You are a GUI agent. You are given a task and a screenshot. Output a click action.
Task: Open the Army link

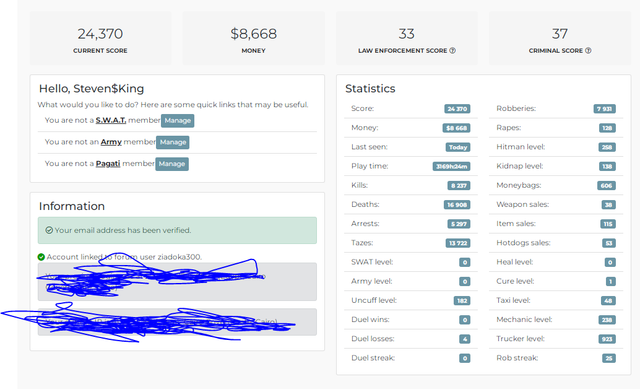[111, 142]
